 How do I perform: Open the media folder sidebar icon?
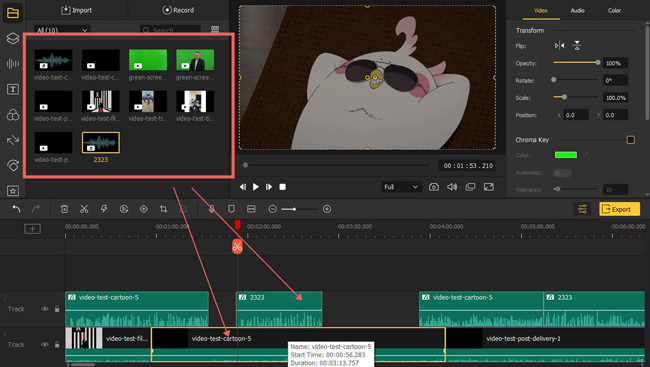click(13, 13)
